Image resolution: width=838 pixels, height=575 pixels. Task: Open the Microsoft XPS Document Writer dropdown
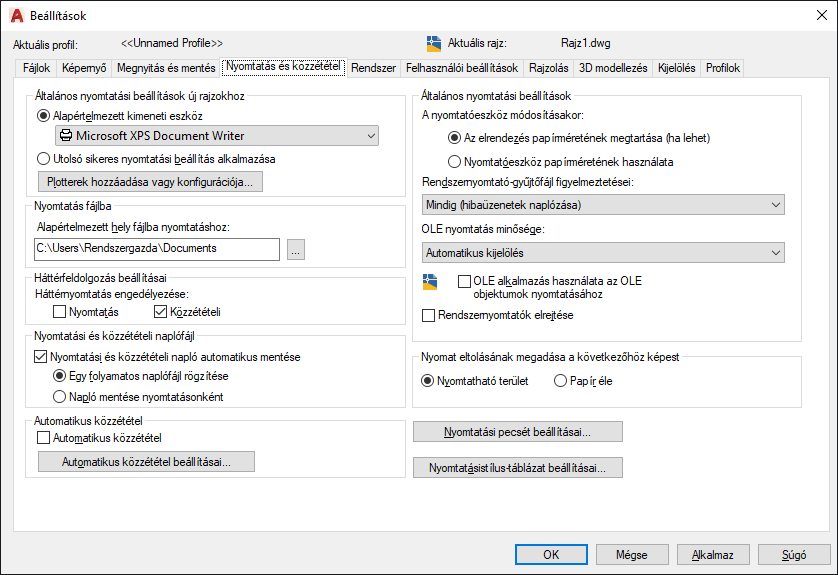coord(217,136)
